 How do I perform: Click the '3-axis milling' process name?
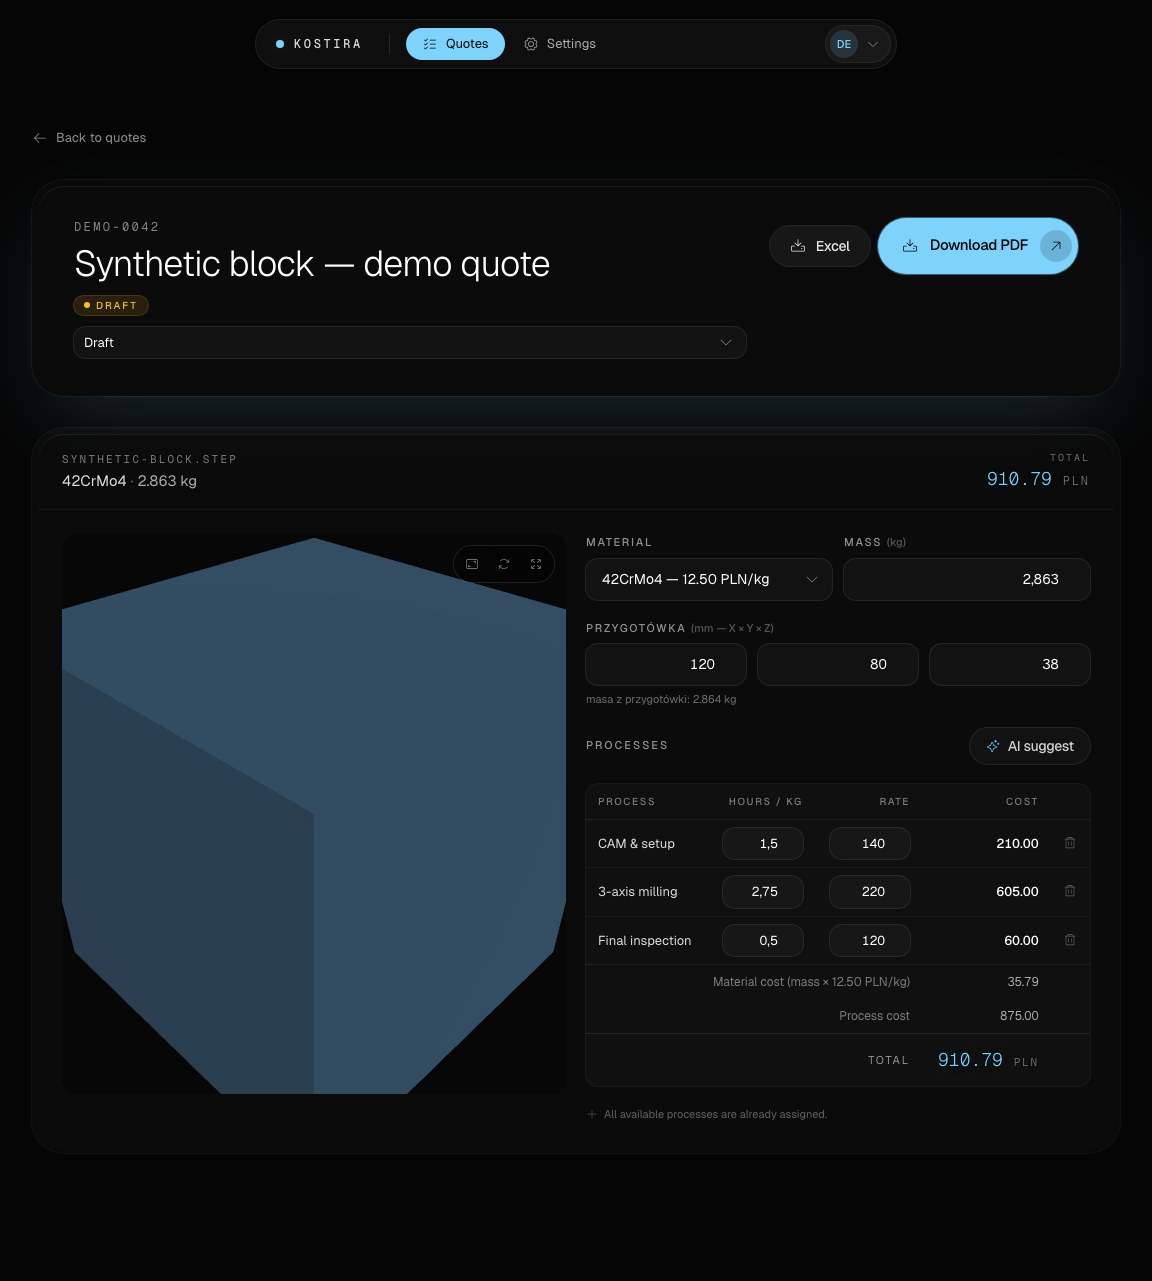point(638,891)
